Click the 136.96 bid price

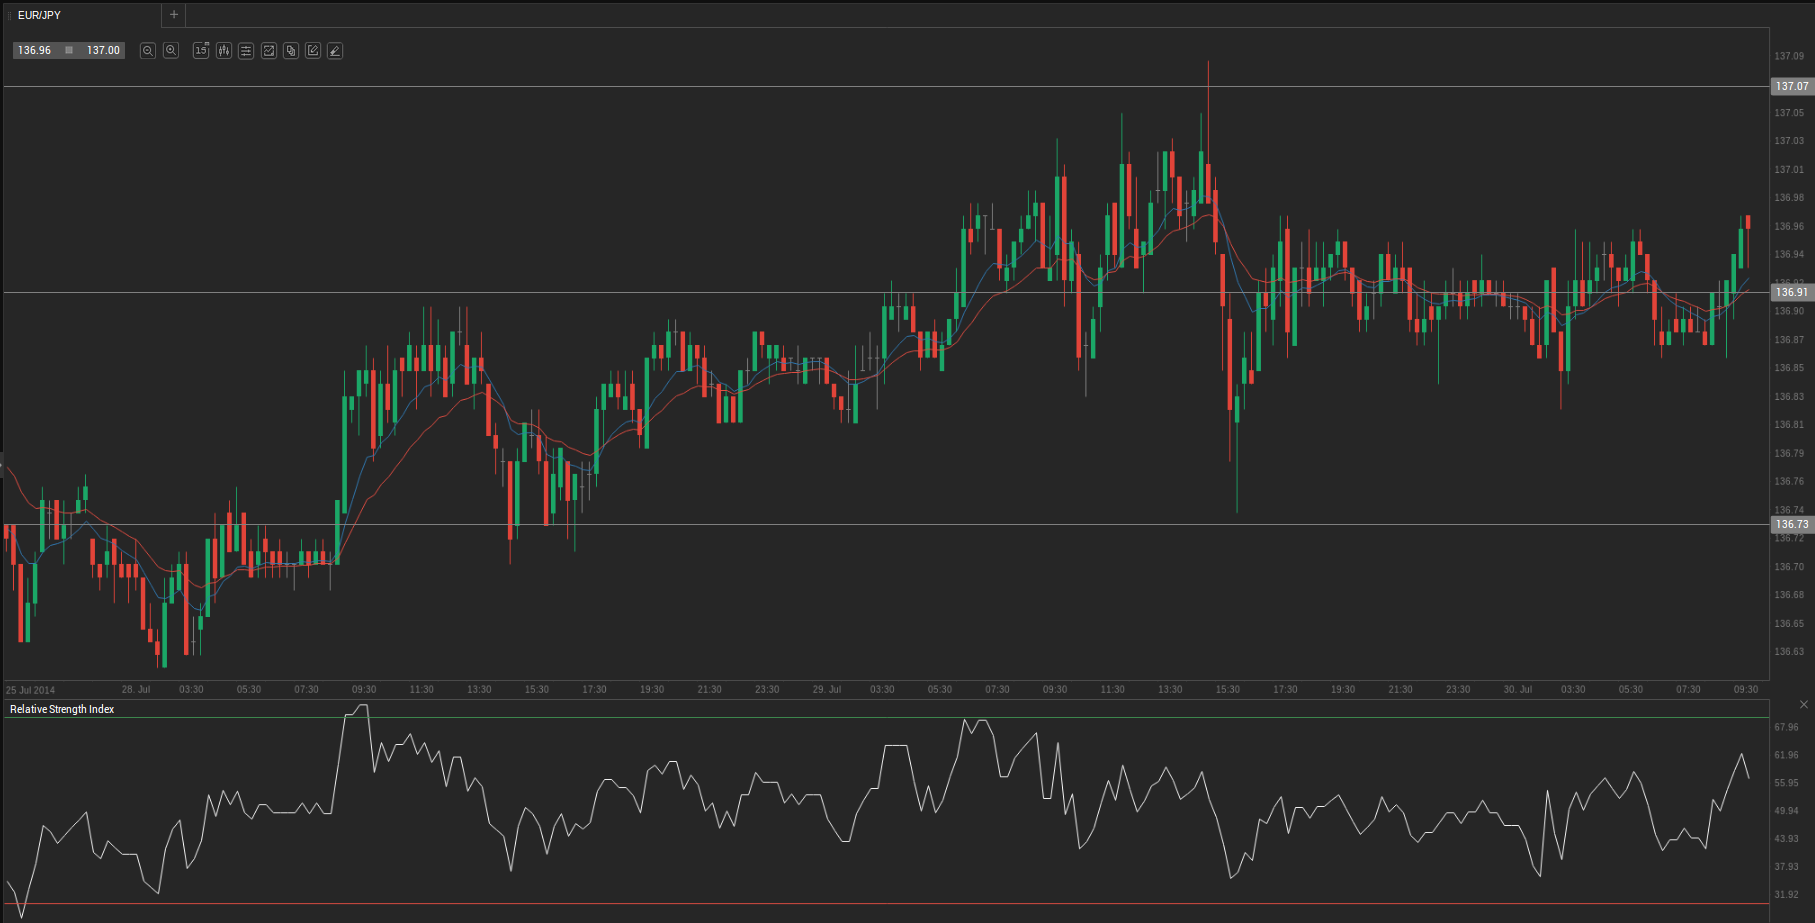(x=35, y=51)
